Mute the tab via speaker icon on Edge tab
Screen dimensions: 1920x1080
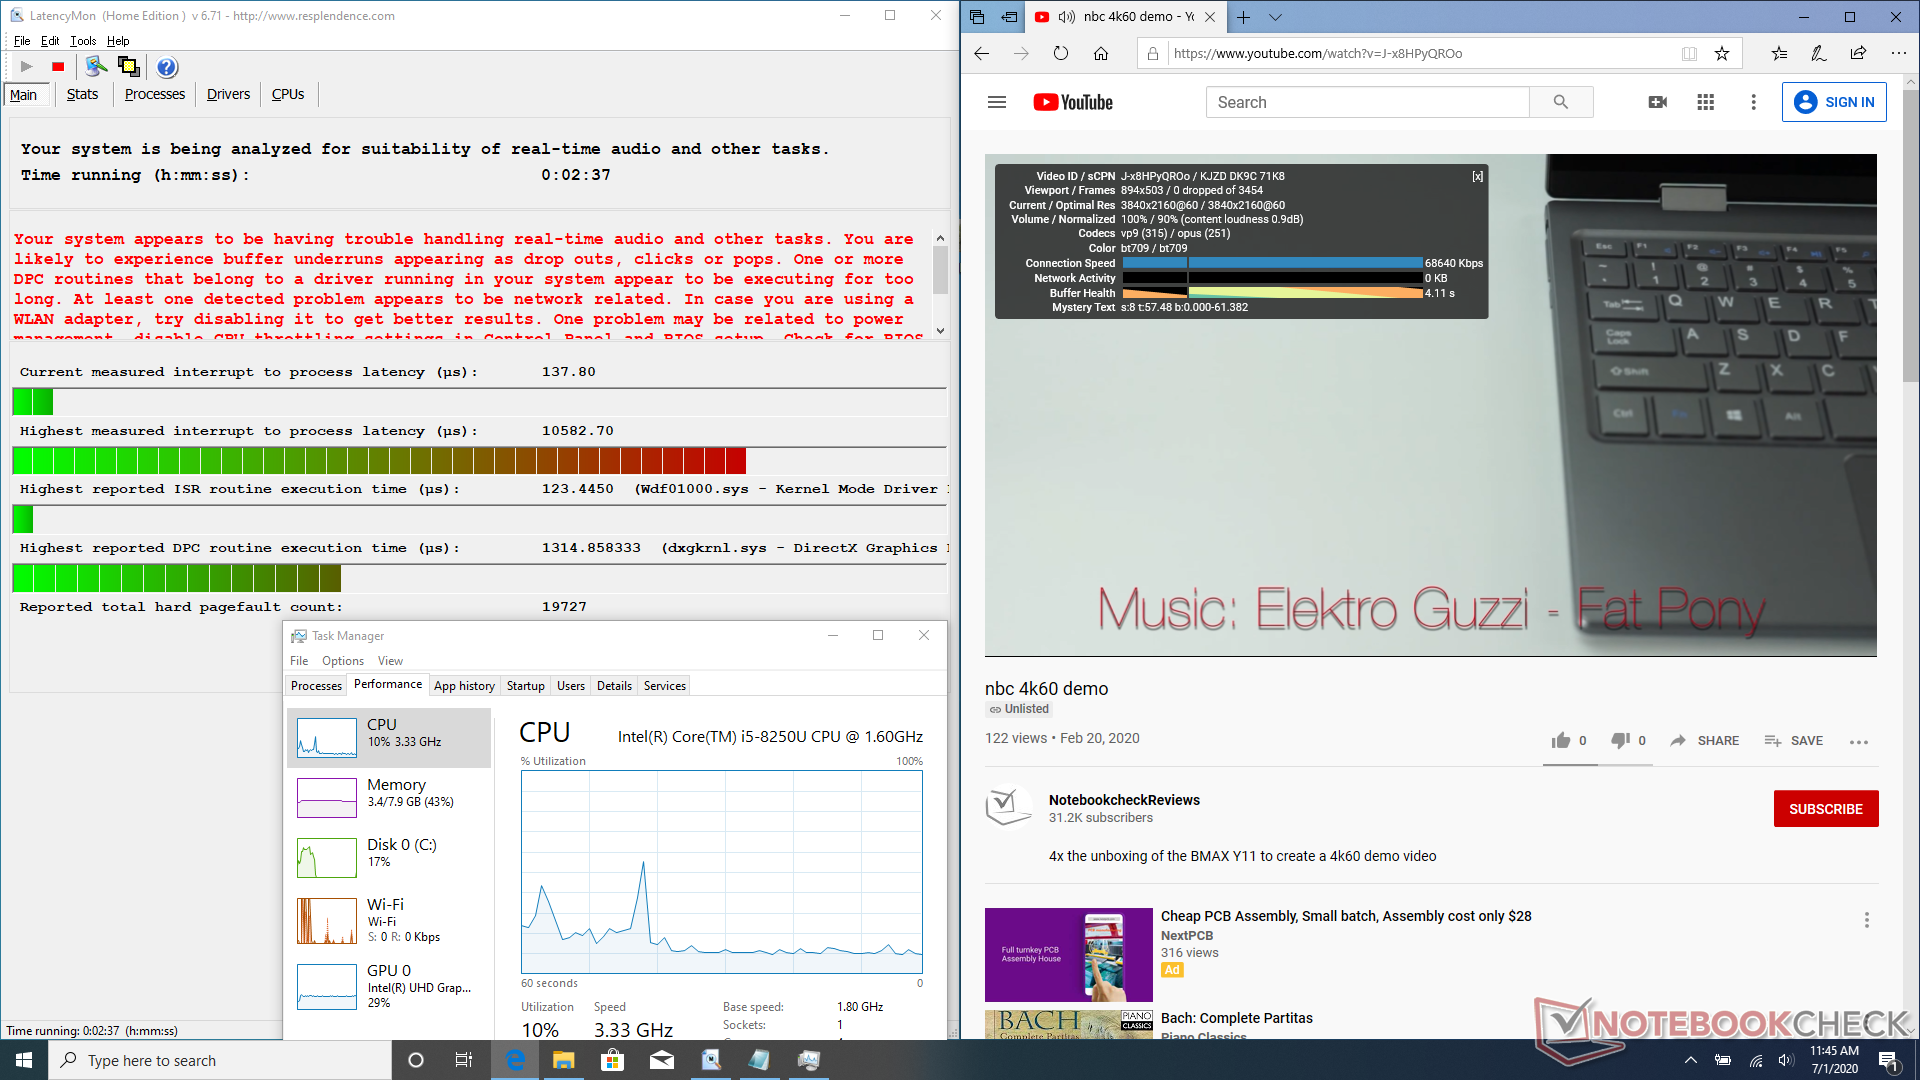click(x=1067, y=17)
